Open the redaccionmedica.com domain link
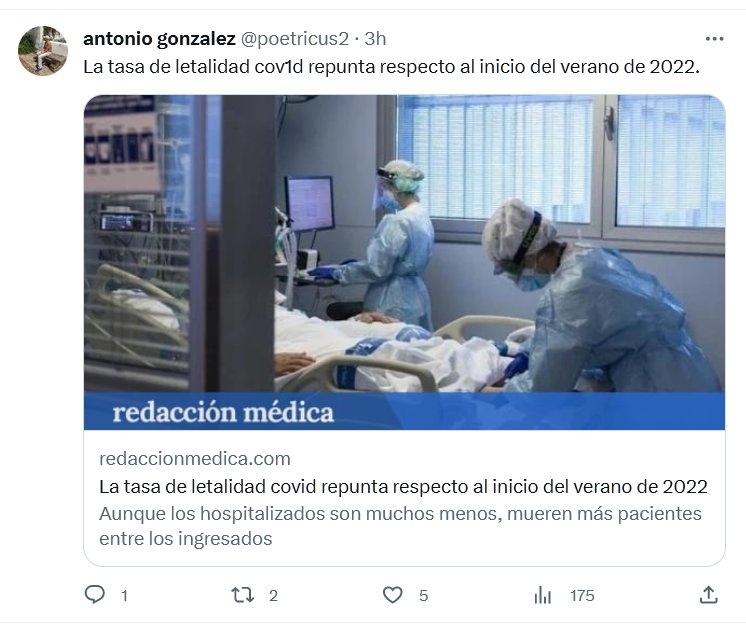The image size is (746, 624). pyautogui.click(x=195, y=459)
